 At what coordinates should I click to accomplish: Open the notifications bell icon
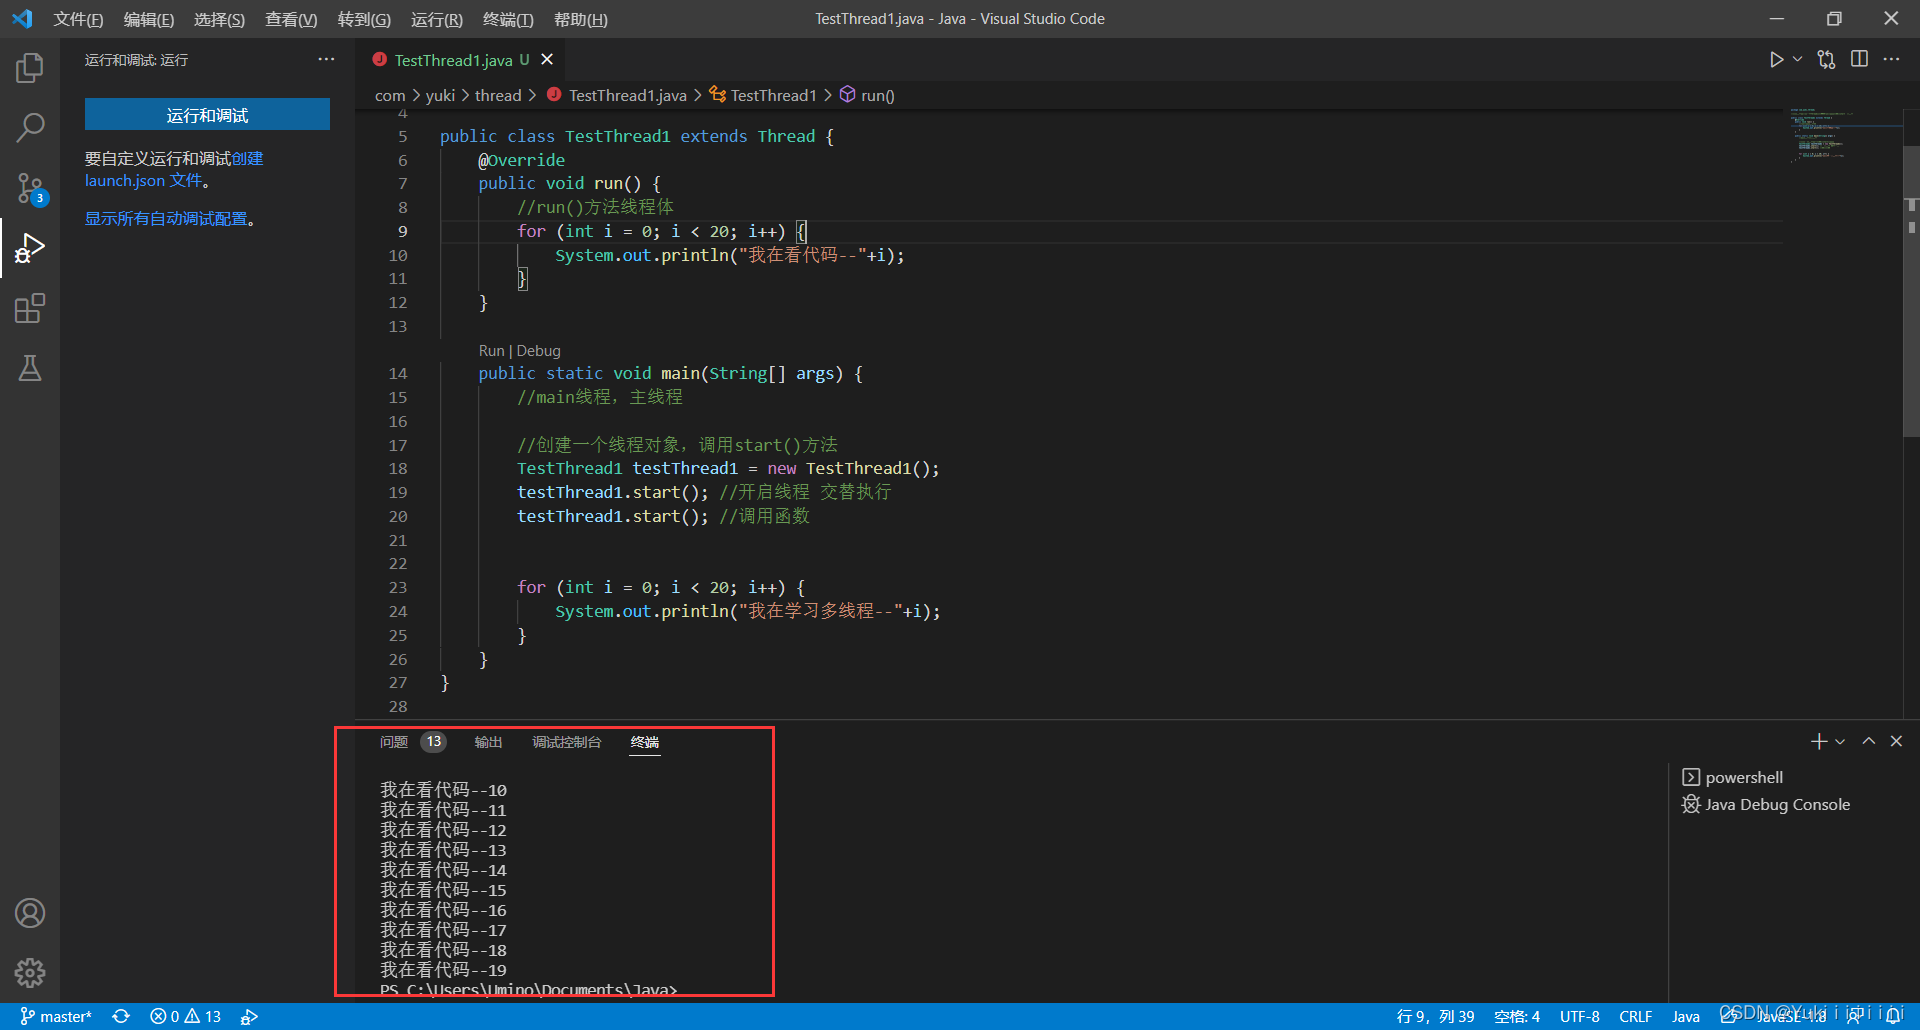[1894, 1016]
